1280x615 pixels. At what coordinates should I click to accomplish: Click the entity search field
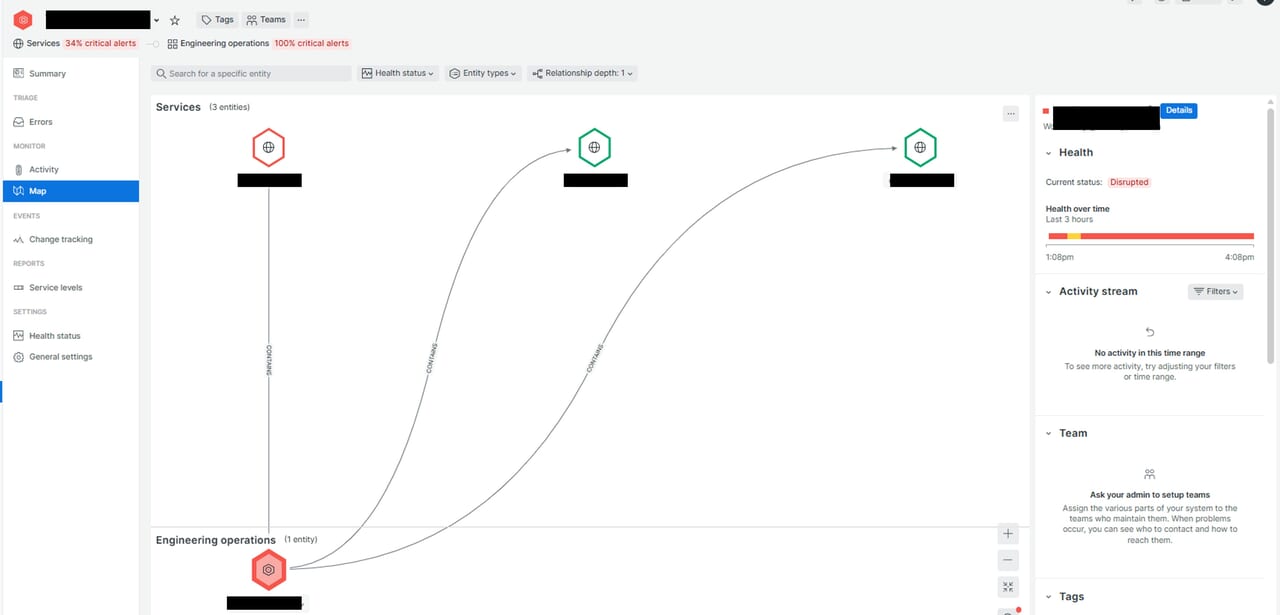251,74
